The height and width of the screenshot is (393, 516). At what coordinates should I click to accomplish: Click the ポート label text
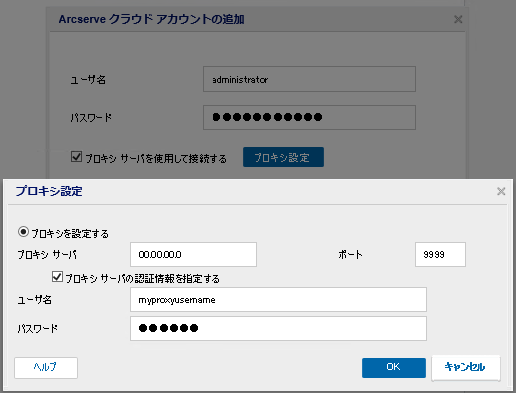click(350, 255)
